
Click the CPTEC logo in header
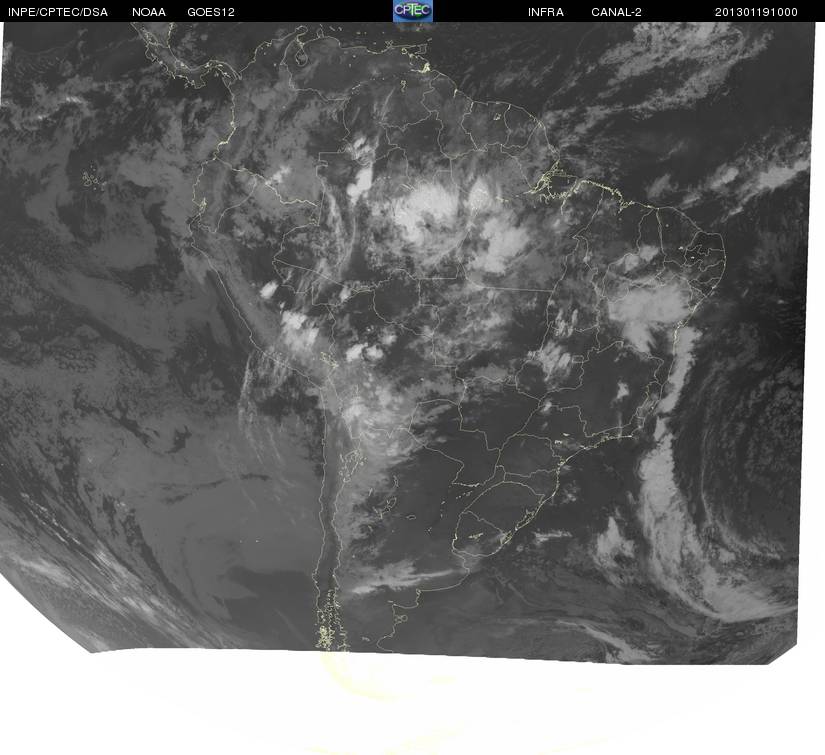(x=413, y=11)
